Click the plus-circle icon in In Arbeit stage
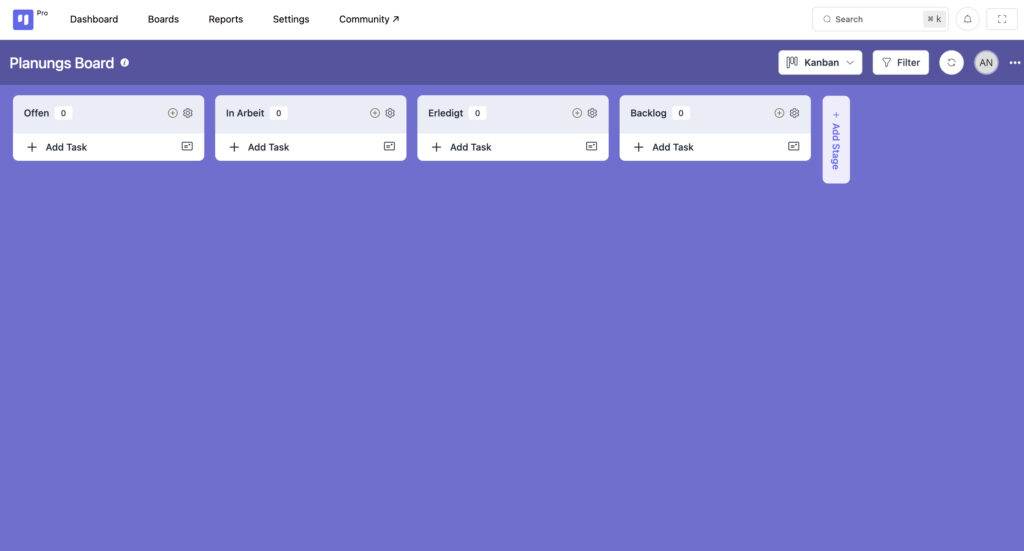The height and width of the screenshot is (551, 1024). [x=375, y=113]
